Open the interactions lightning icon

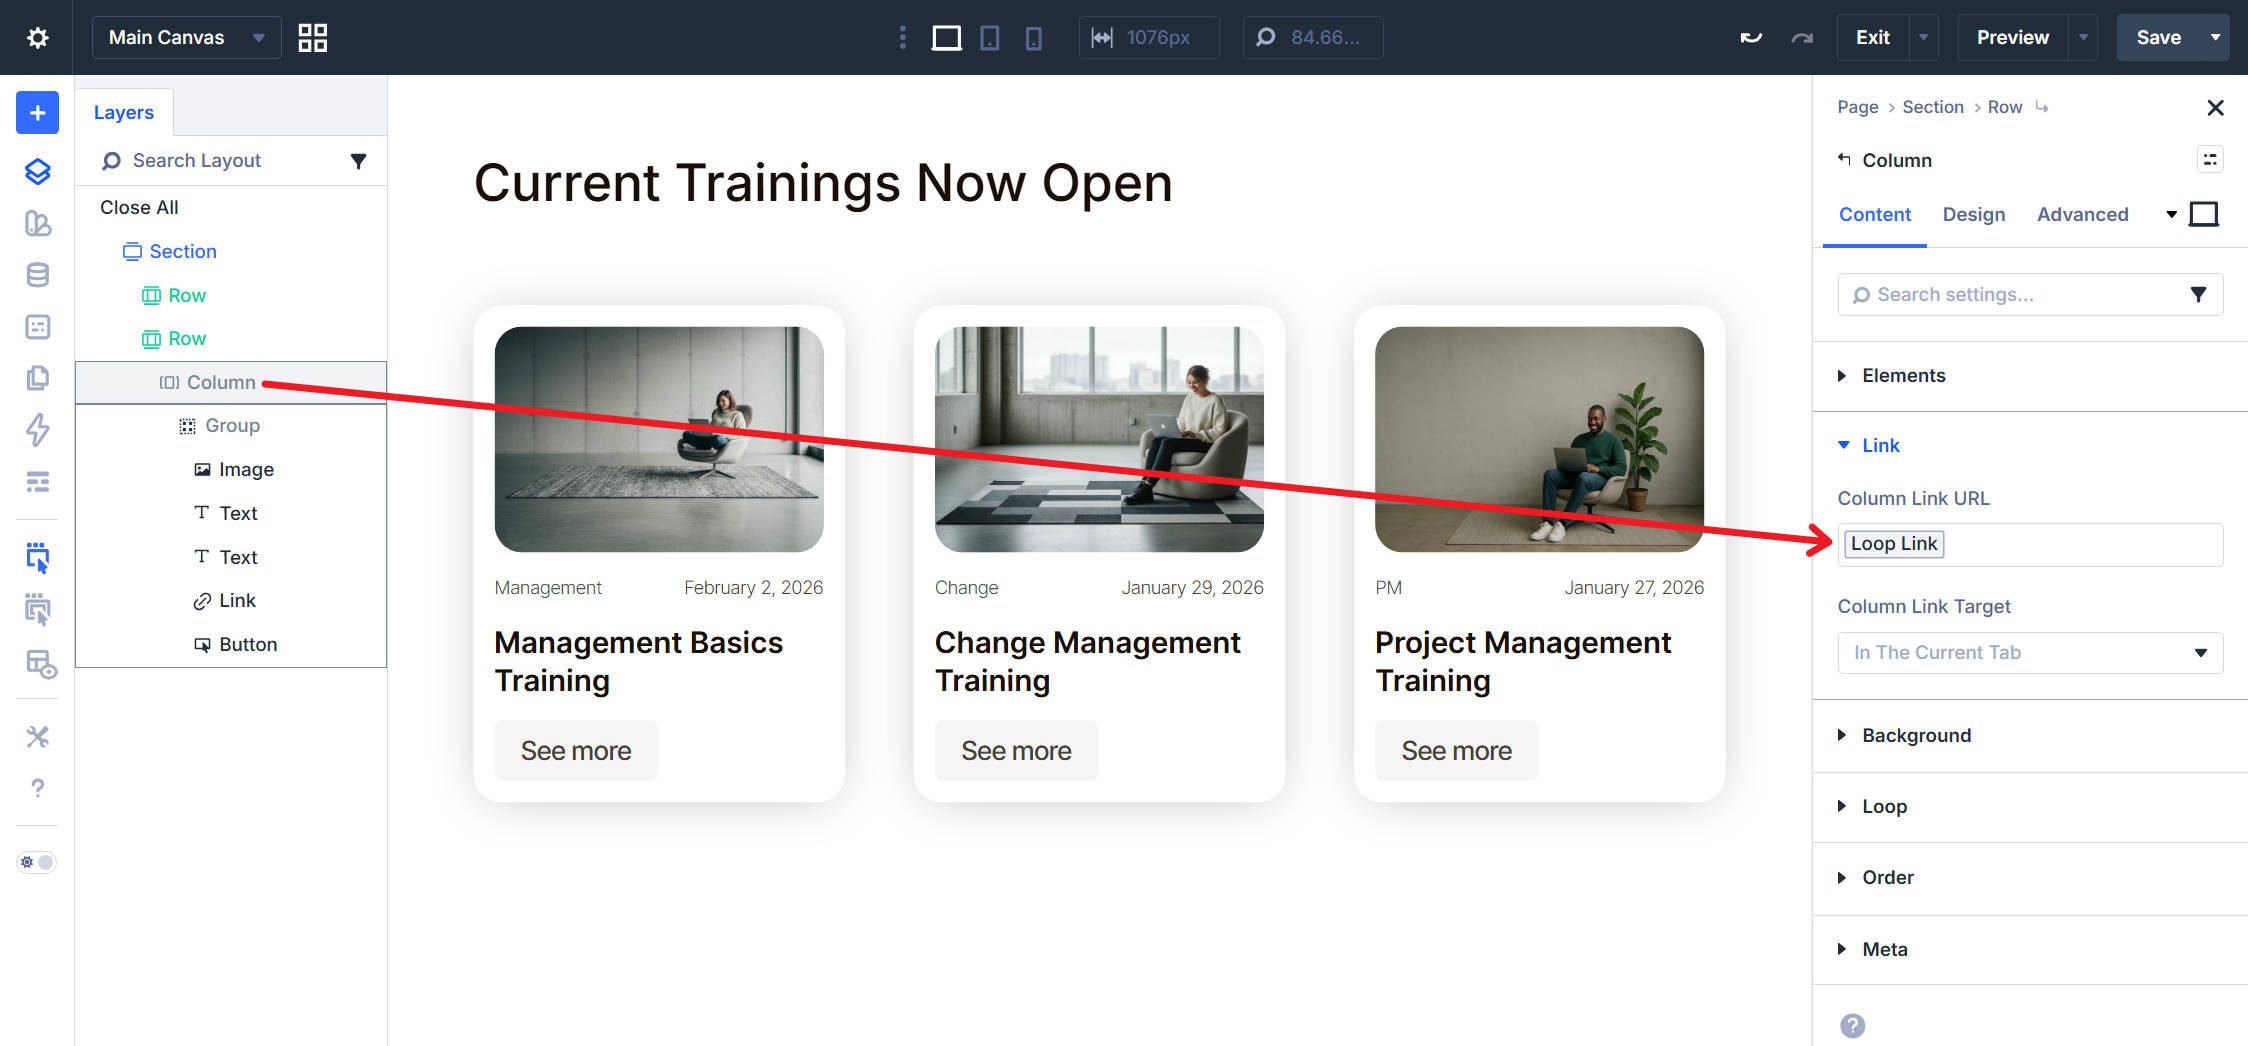click(36, 430)
